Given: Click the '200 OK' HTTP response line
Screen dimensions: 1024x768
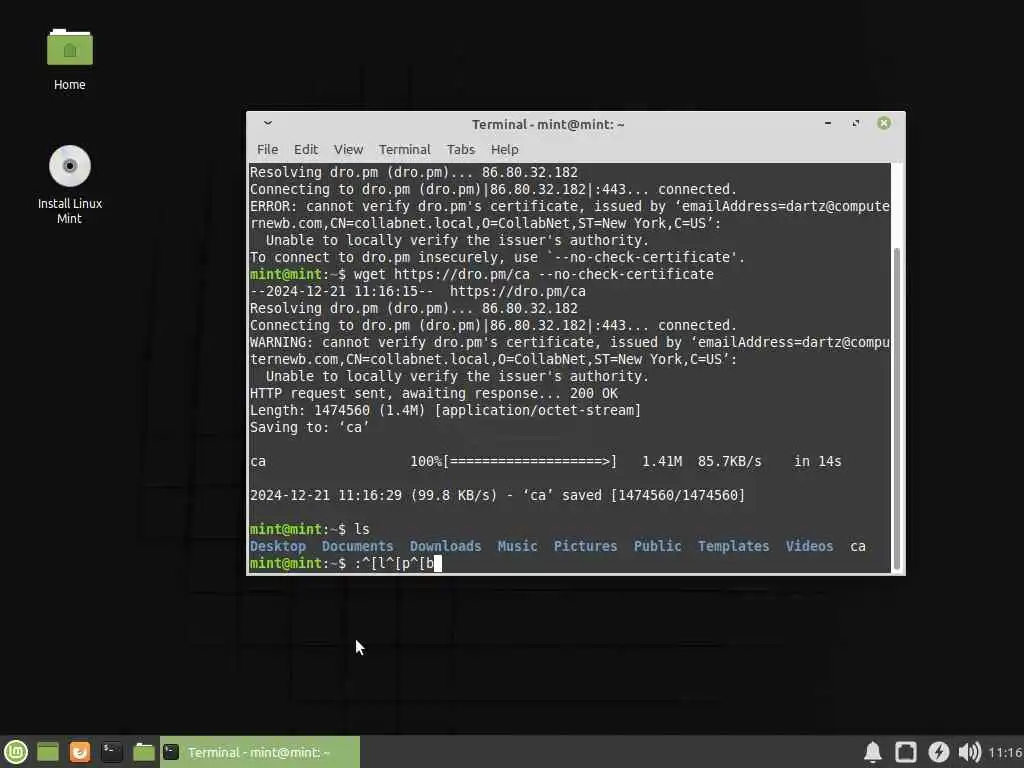Looking at the screenshot, I should pyautogui.click(x=434, y=393).
